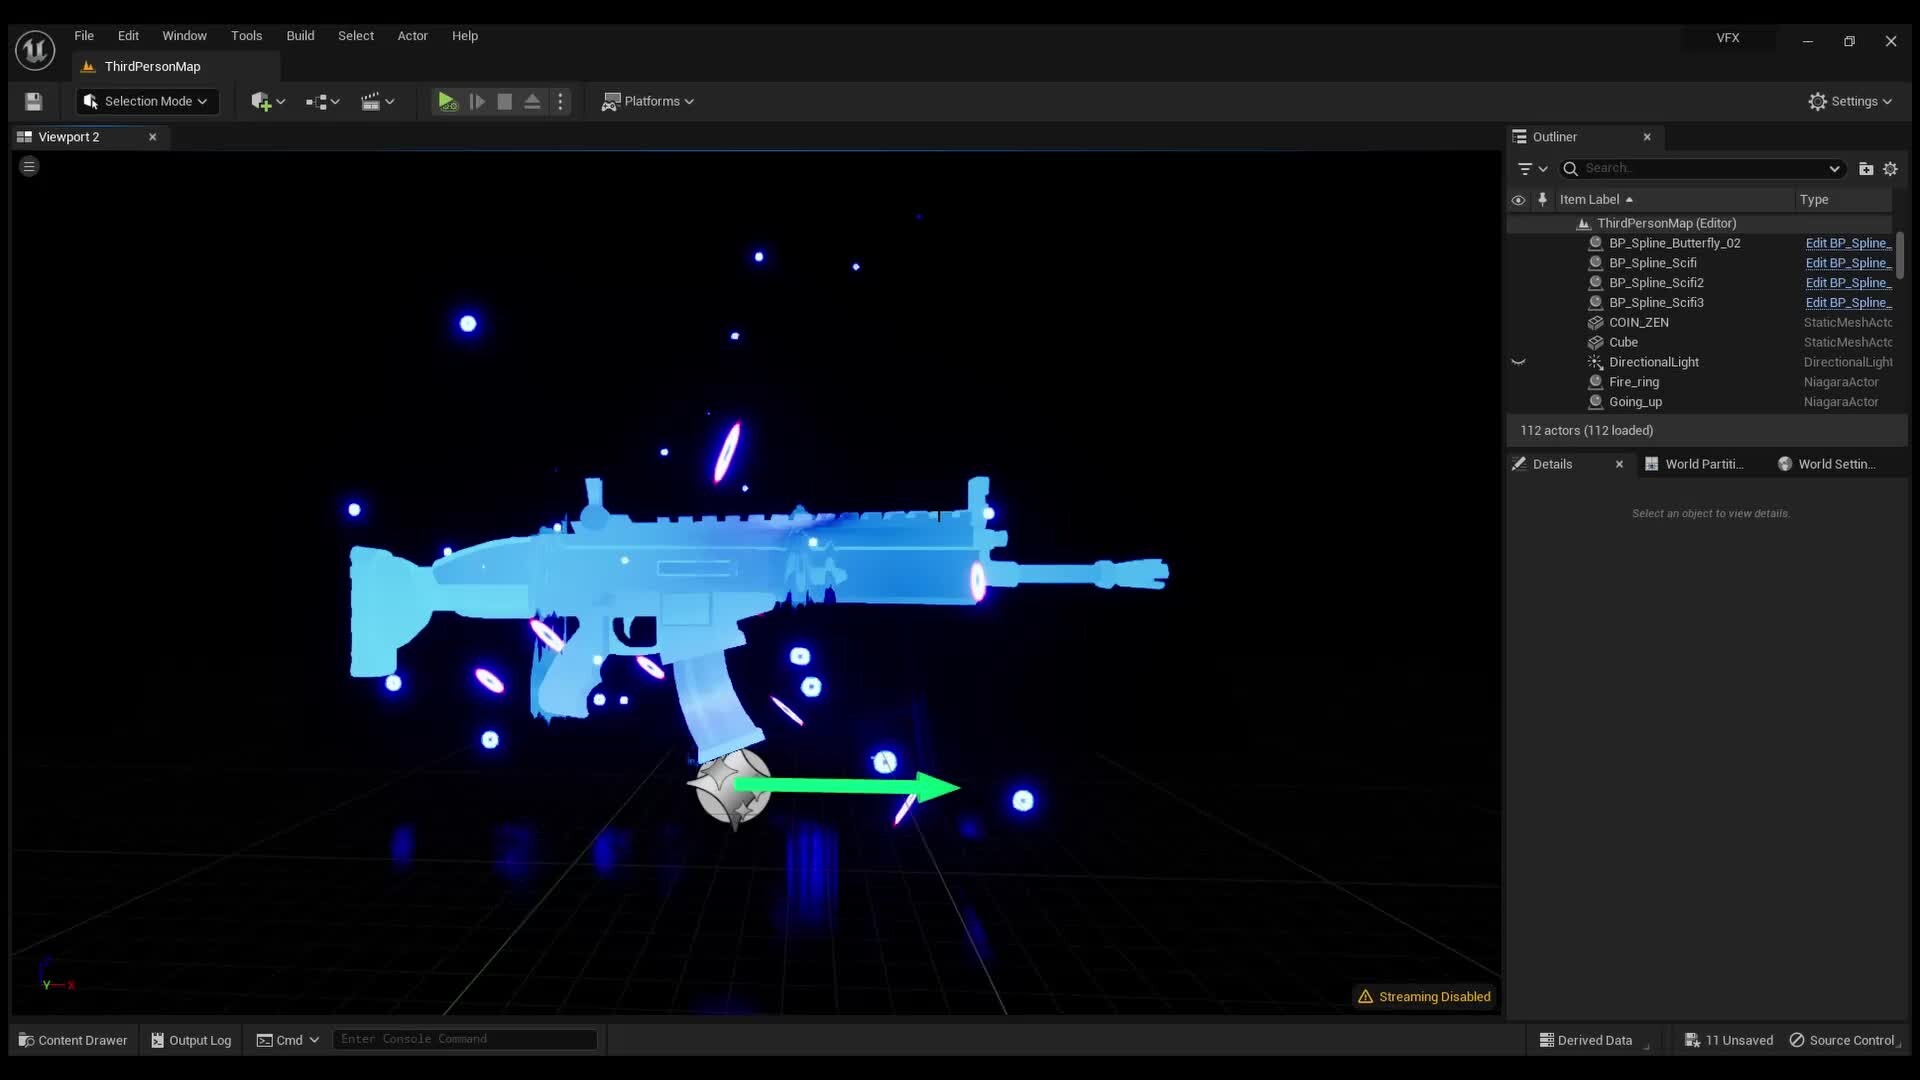Viewport: 1920px width, 1080px height.
Task: Start Play In Editor with the green play icon
Action: tap(446, 101)
